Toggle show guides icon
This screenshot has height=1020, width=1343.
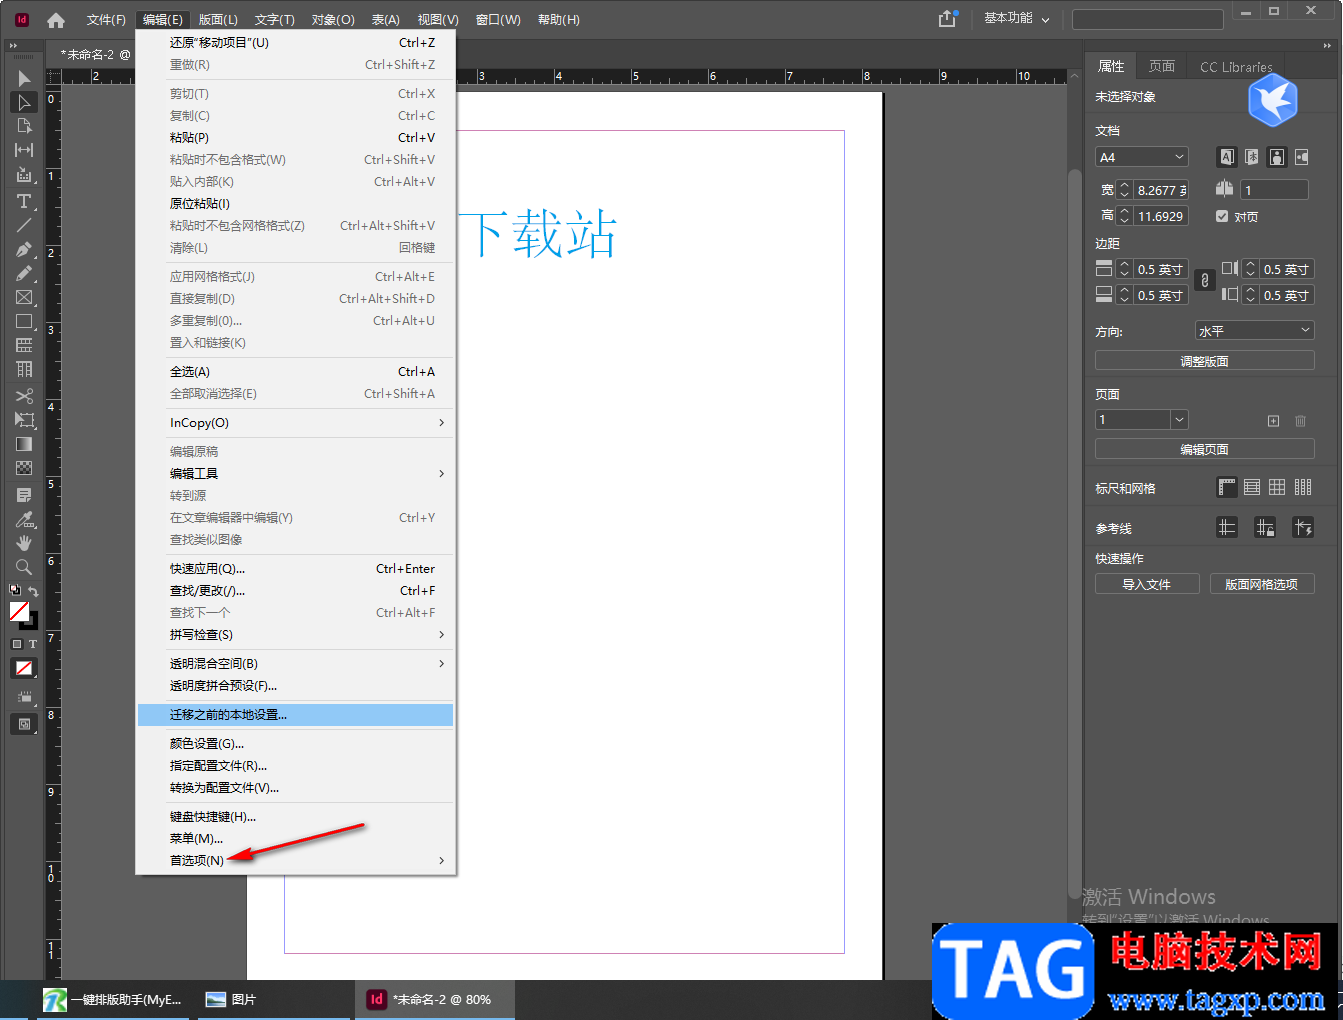[1227, 527]
